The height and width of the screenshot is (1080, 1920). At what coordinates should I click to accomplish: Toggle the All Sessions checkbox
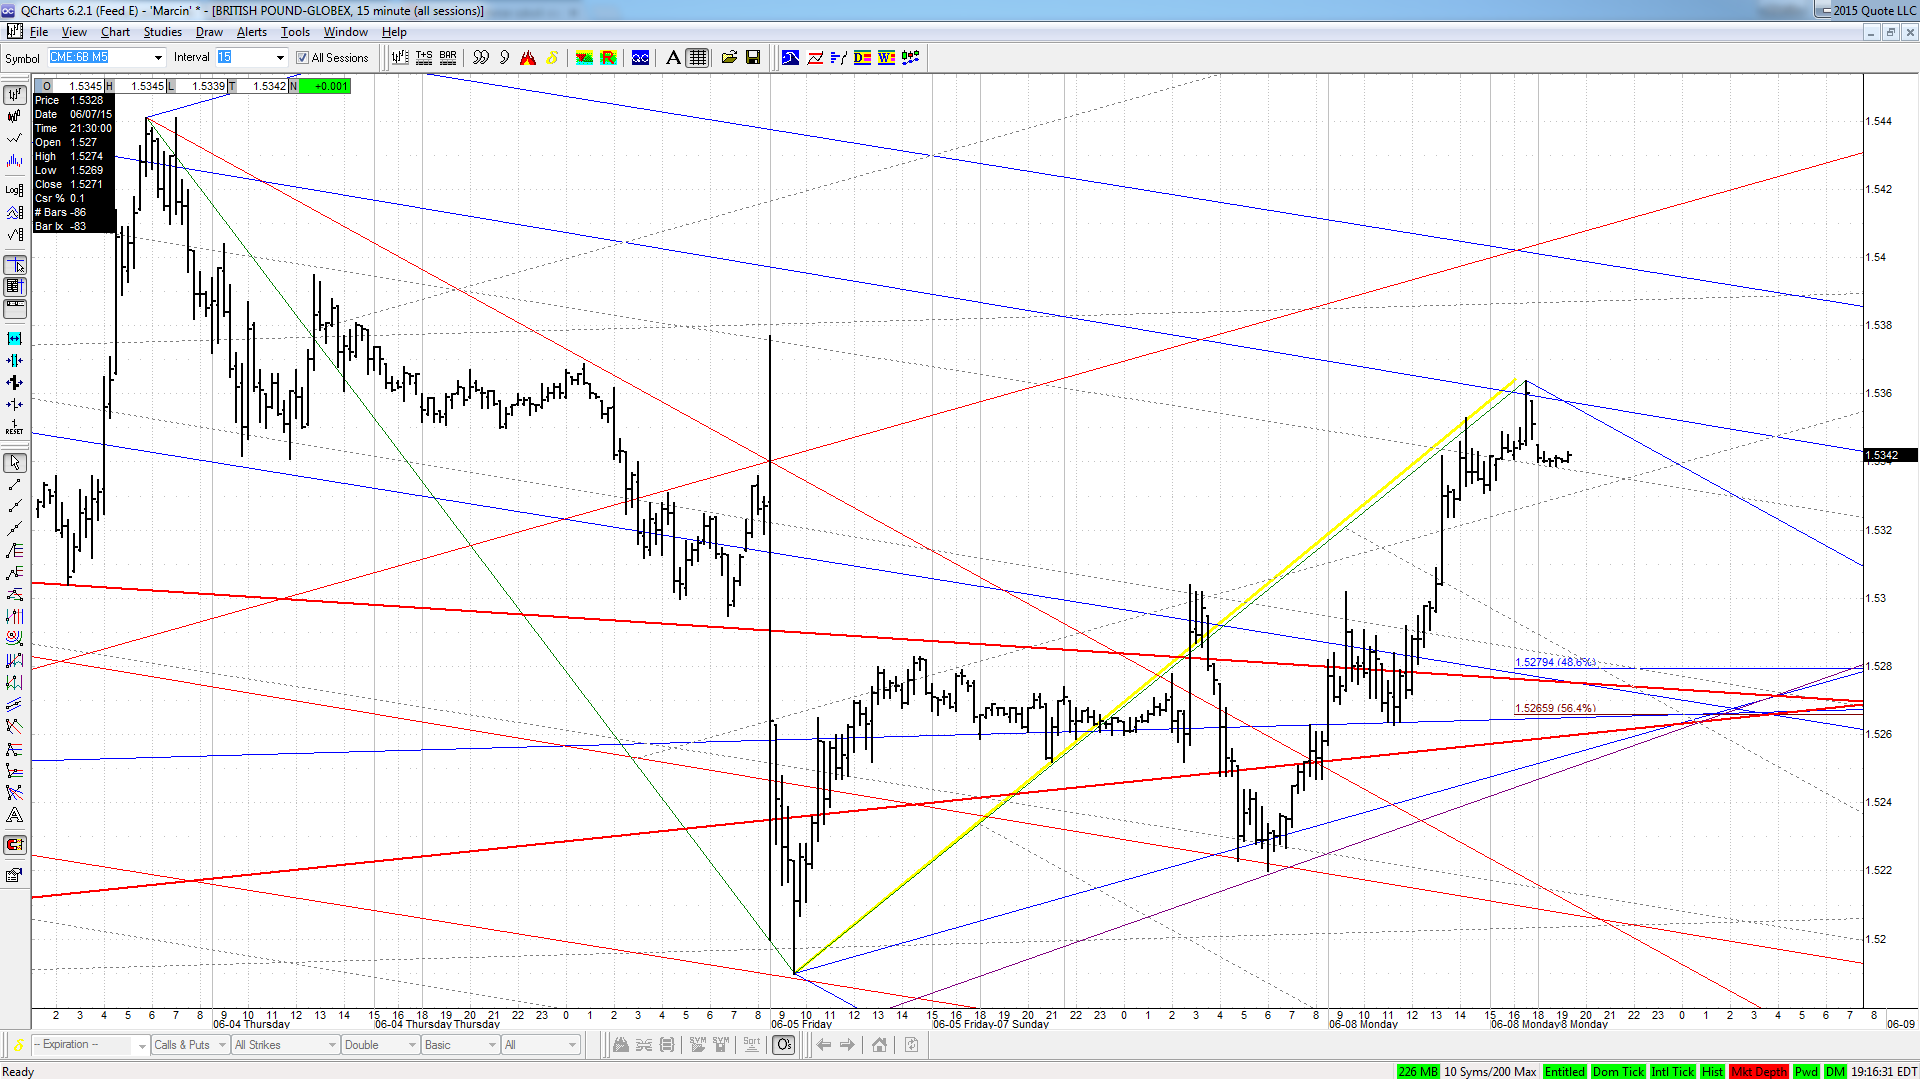point(302,58)
